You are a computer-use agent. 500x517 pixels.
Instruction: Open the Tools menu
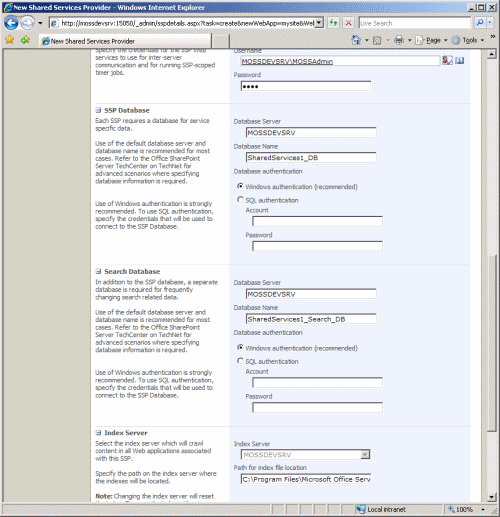pyautogui.click(x=468, y=40)
